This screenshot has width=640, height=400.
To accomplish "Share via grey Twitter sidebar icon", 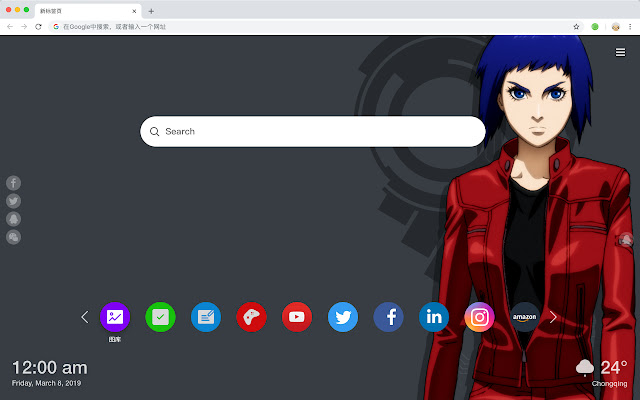I will (x=13, y=201).
